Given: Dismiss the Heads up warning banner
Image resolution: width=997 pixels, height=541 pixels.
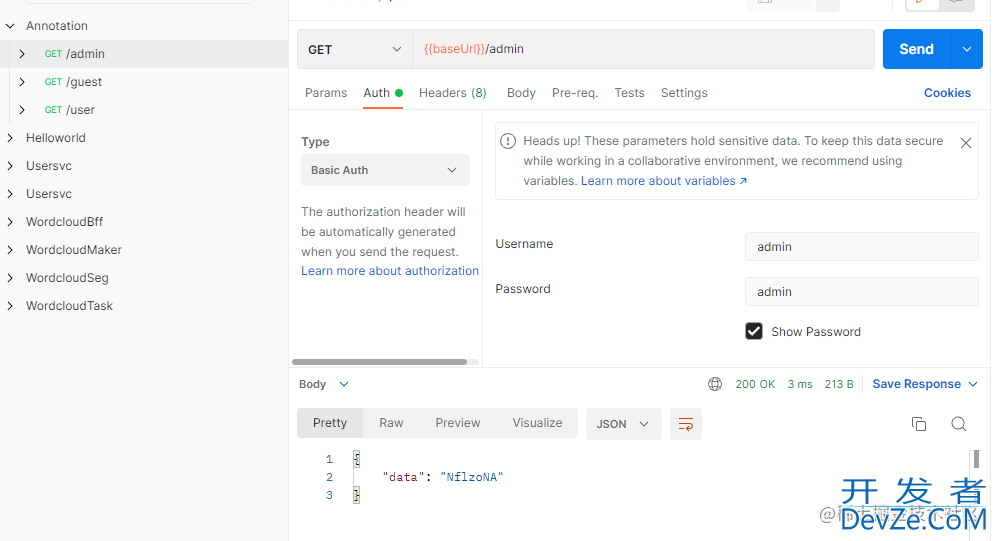Looking at the screenshot, I should 965,143.
